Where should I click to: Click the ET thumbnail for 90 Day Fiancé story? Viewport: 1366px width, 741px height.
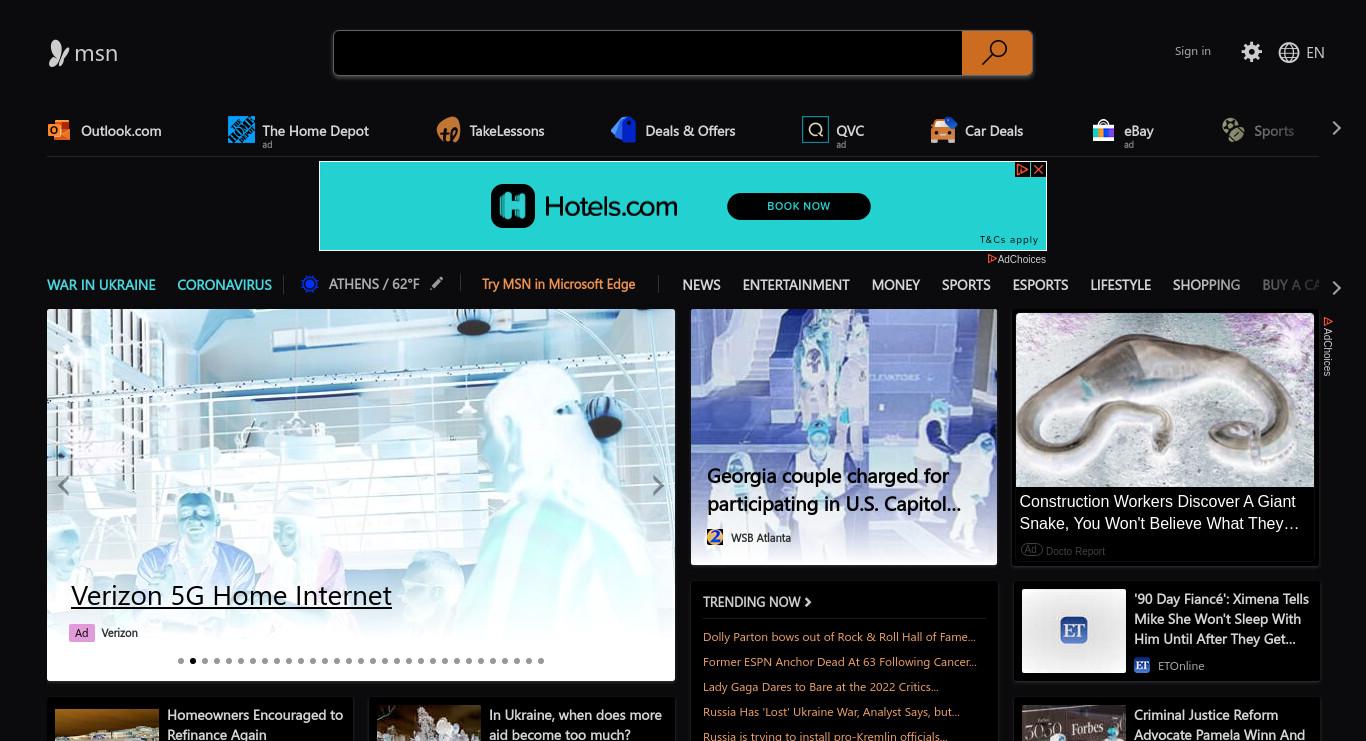[x=1074, y=631]
